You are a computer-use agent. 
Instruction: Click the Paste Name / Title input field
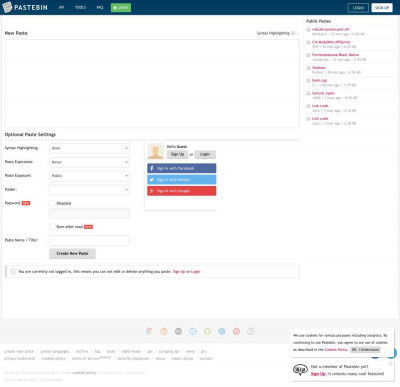(89, 240)
